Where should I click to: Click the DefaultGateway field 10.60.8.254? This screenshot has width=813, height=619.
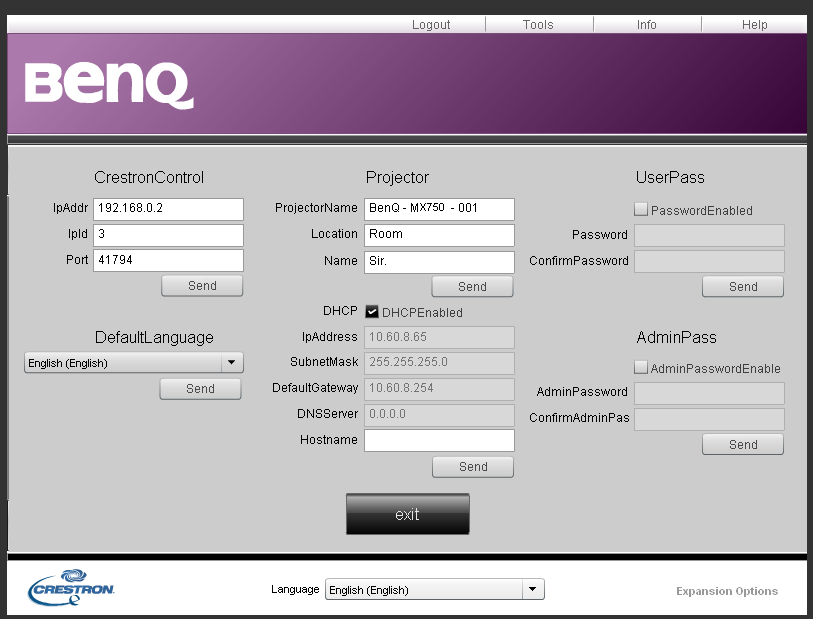pos(439,389)
